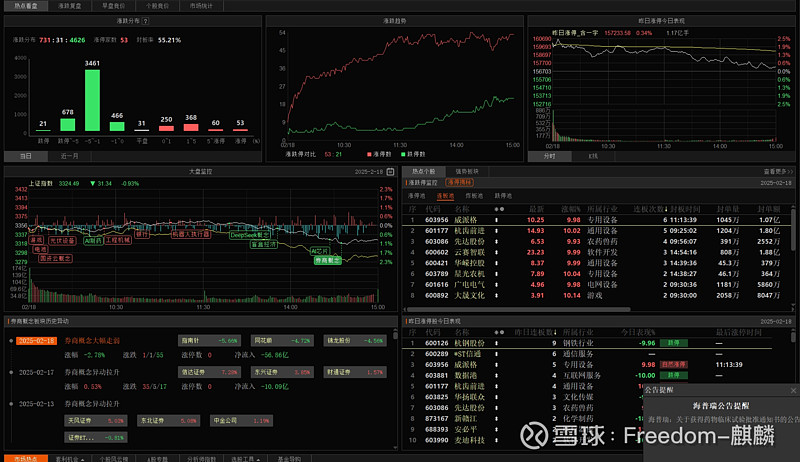Select the 涨跌复盘 top tab

(69, 6)
